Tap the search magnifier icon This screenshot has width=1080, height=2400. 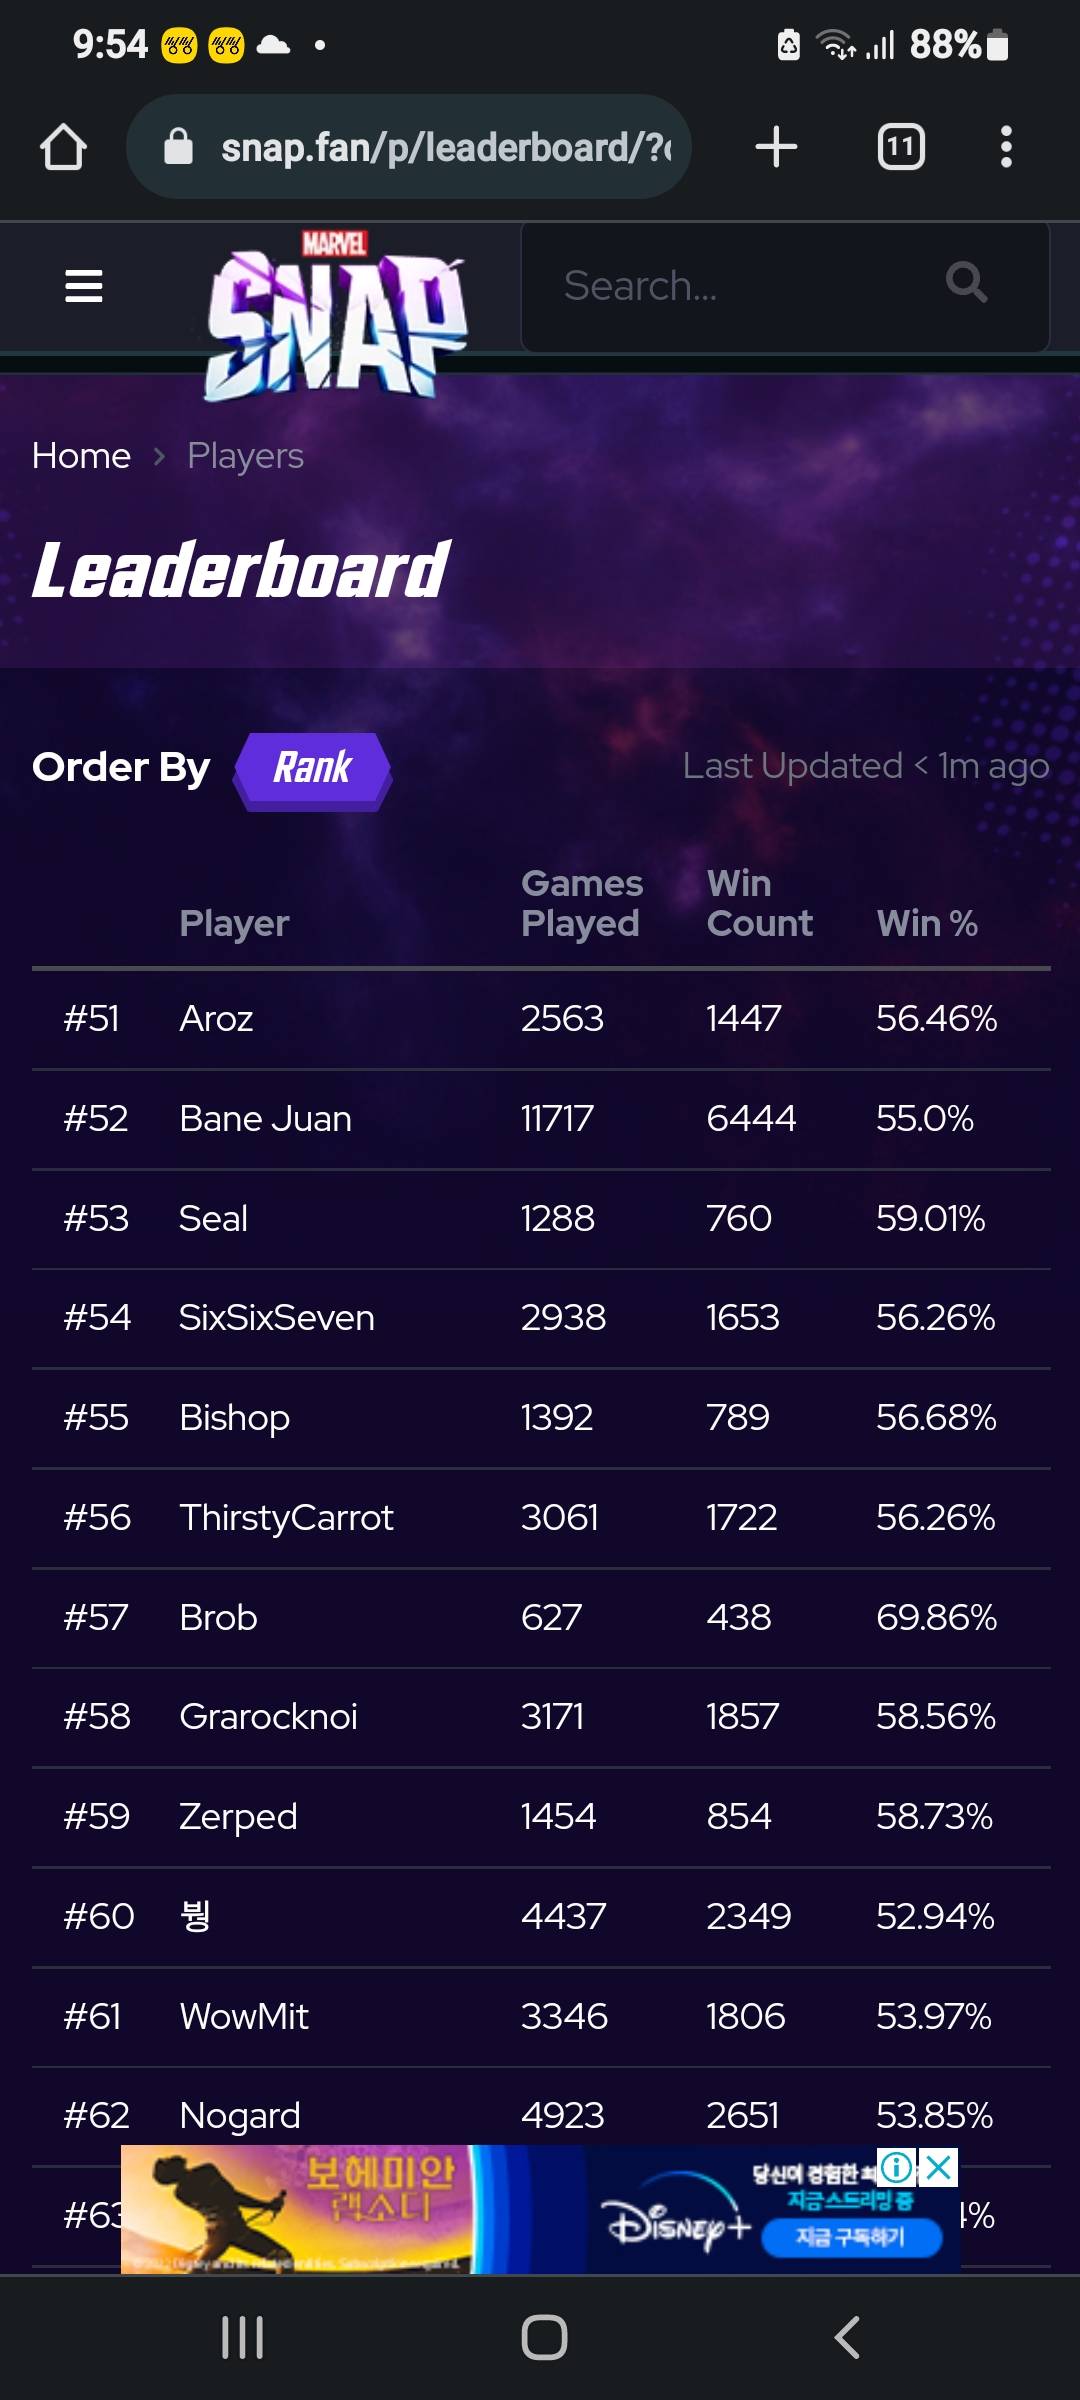(966, 284)
